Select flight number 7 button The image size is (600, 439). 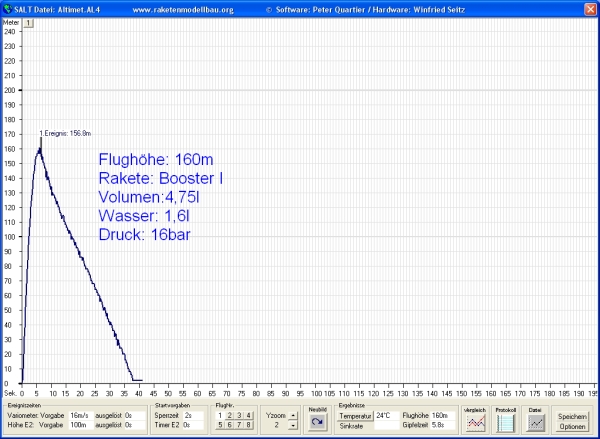tap(241, 426)
